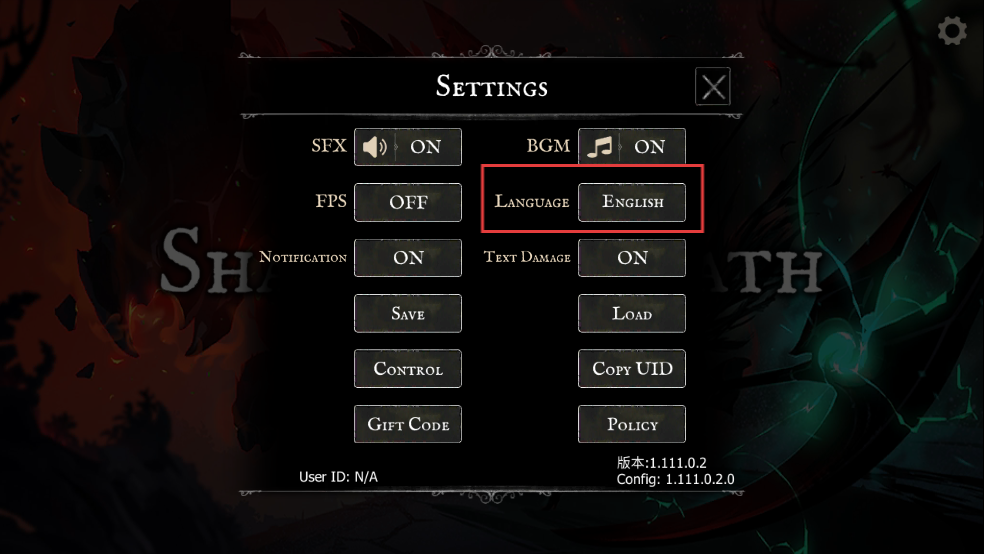The width and height of the screenshot is (984, 554).
Task: Open the Control settings
Action: [408, 368]
